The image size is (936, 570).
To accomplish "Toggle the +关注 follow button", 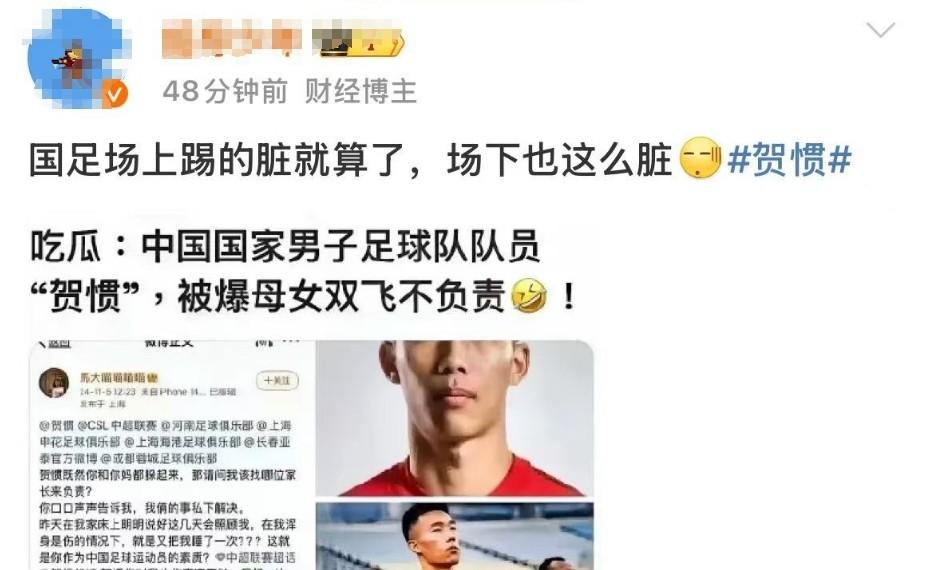I will pyautogui.click(x=277, y=381).
